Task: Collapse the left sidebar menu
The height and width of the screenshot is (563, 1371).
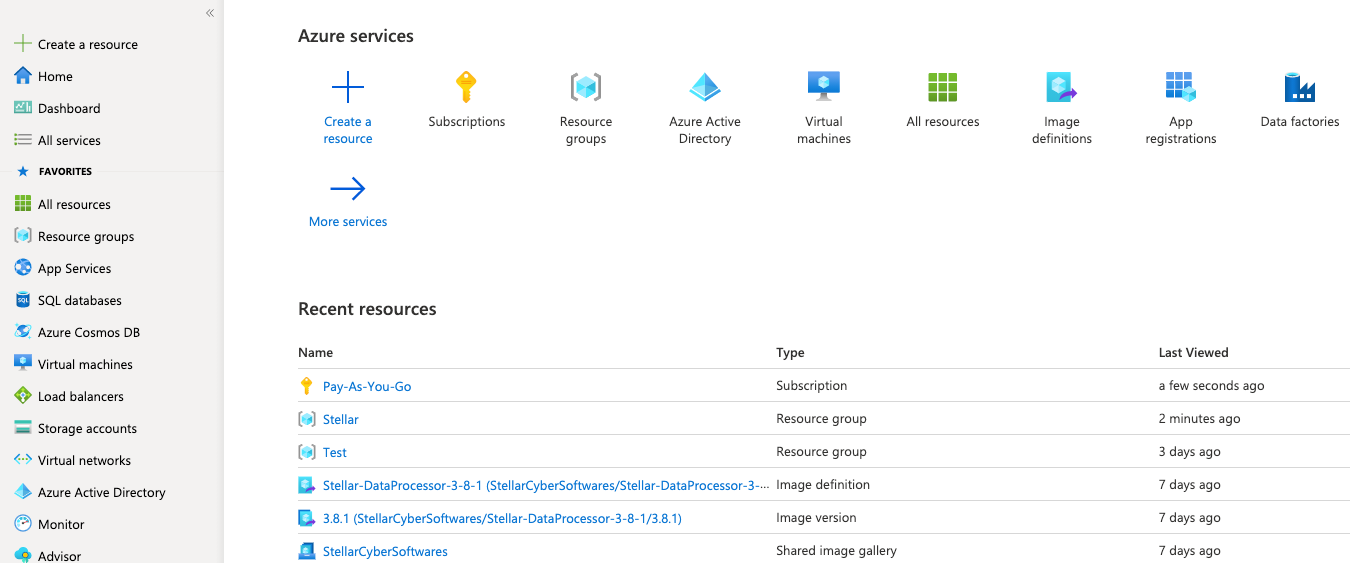Action: click(x=210, y=13)
